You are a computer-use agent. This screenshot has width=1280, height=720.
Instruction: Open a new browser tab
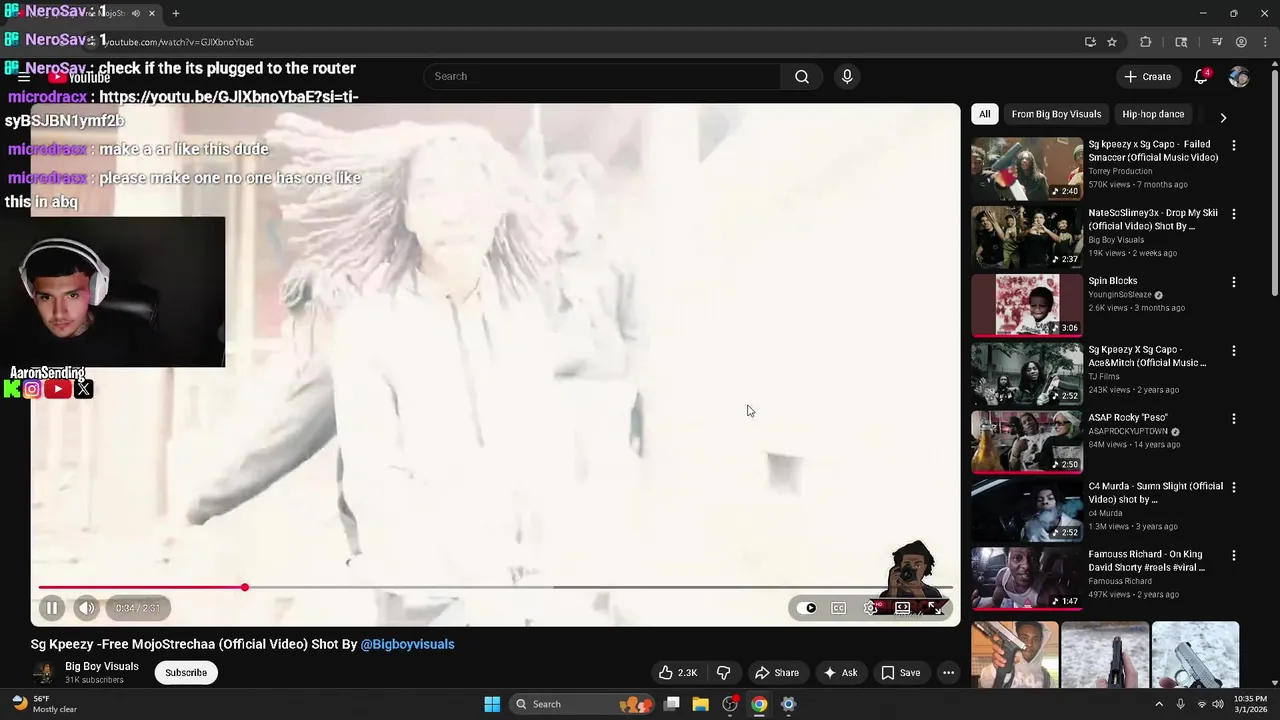[x=176, y=13]
